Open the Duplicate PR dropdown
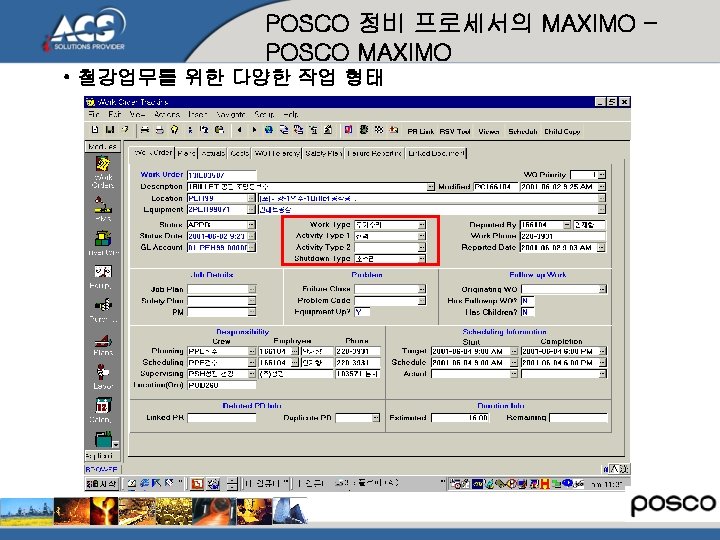720x540 pixels. point(376,418)
